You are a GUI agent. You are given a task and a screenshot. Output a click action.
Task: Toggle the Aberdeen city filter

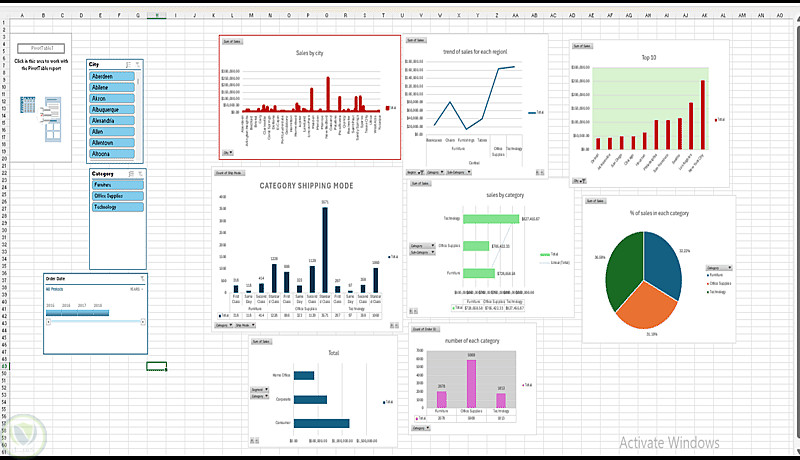[112, 76]
